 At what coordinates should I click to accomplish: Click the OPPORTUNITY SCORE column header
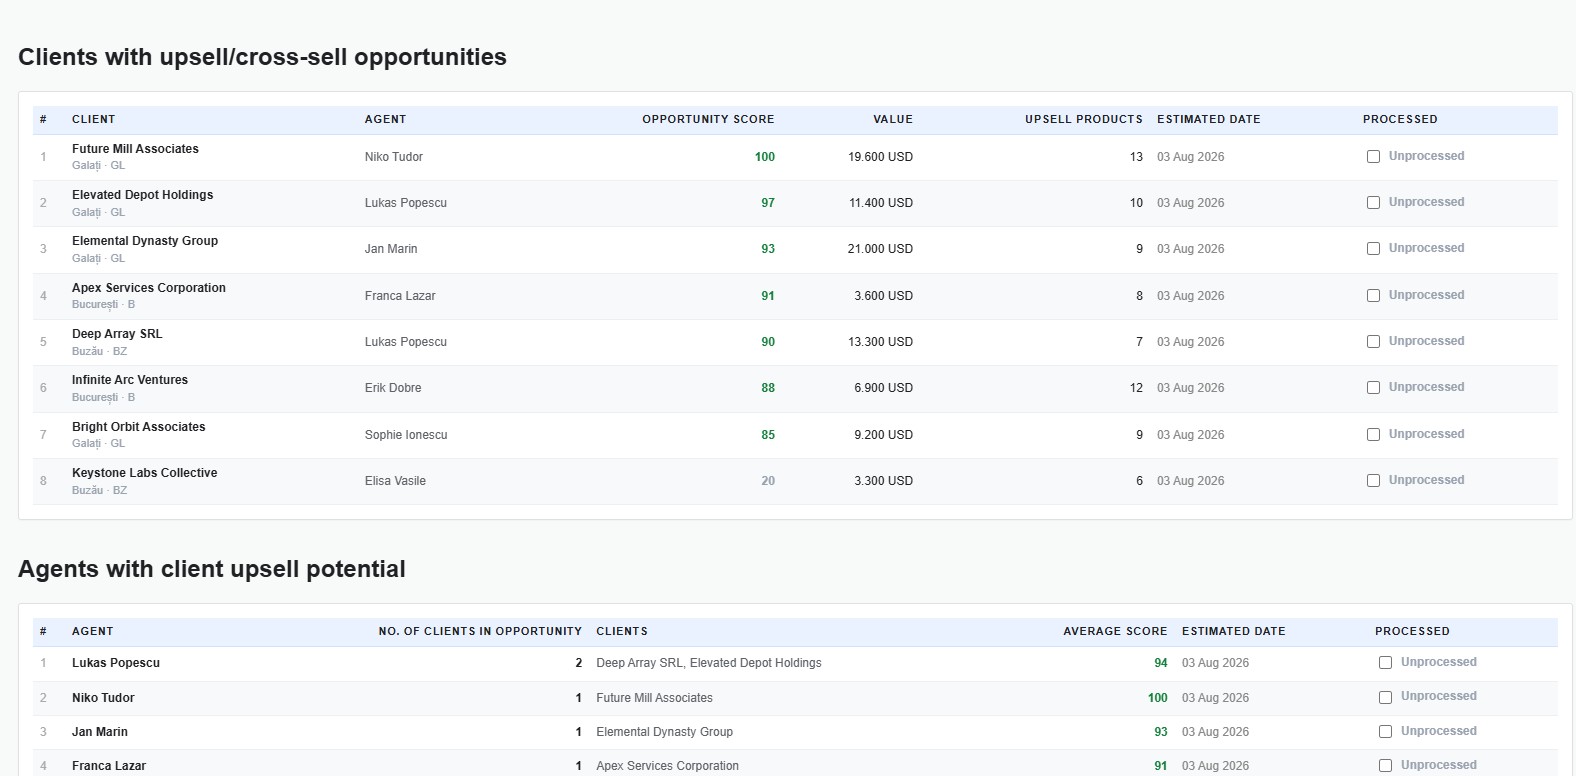[708, 119]
